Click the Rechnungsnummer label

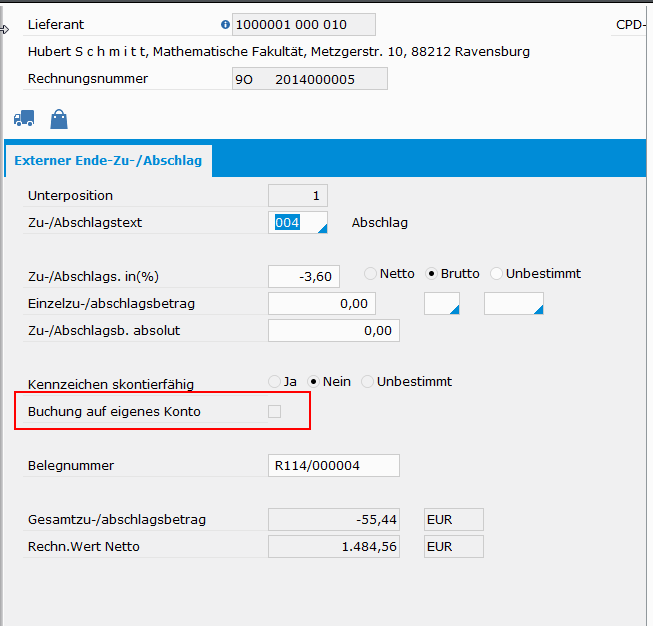pos(88,79)
